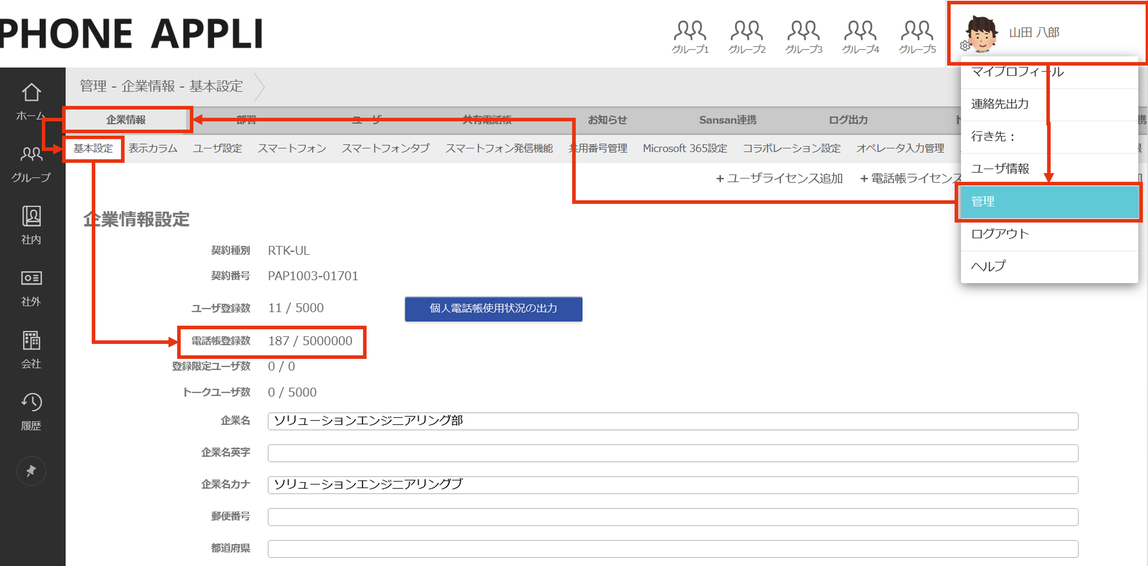Click 個人電話帳使用状況の出力 button

point(493,309)
